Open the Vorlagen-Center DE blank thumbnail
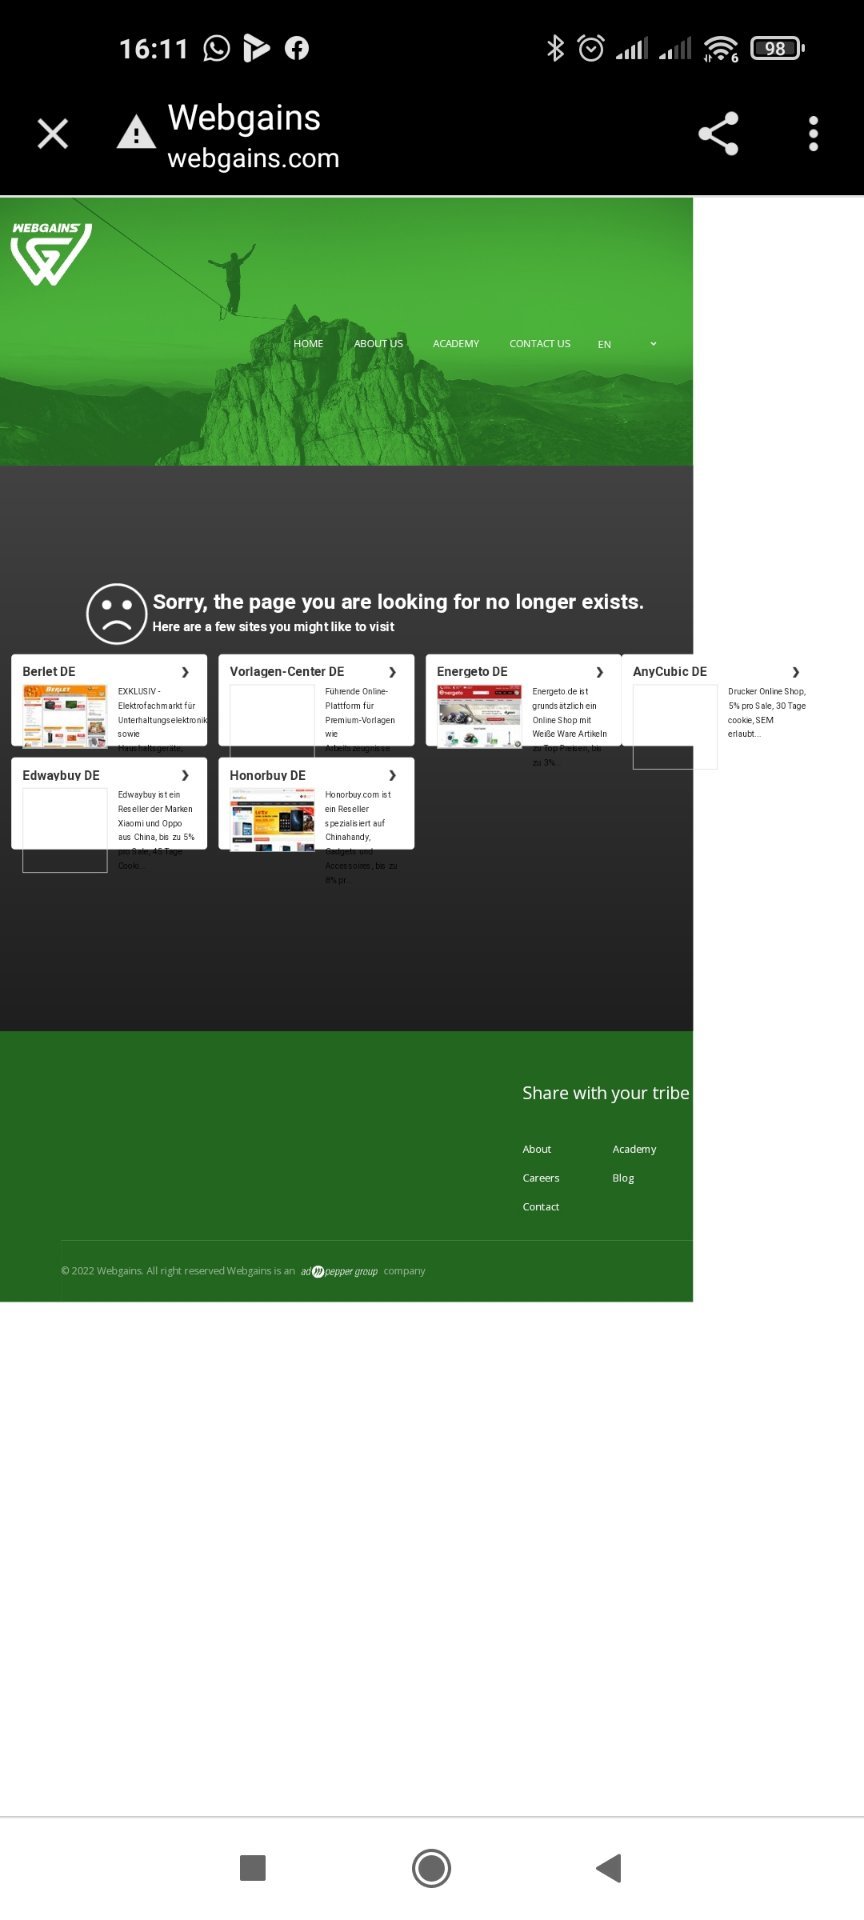This screenshot has height=1920, width=864. point(272,721)
